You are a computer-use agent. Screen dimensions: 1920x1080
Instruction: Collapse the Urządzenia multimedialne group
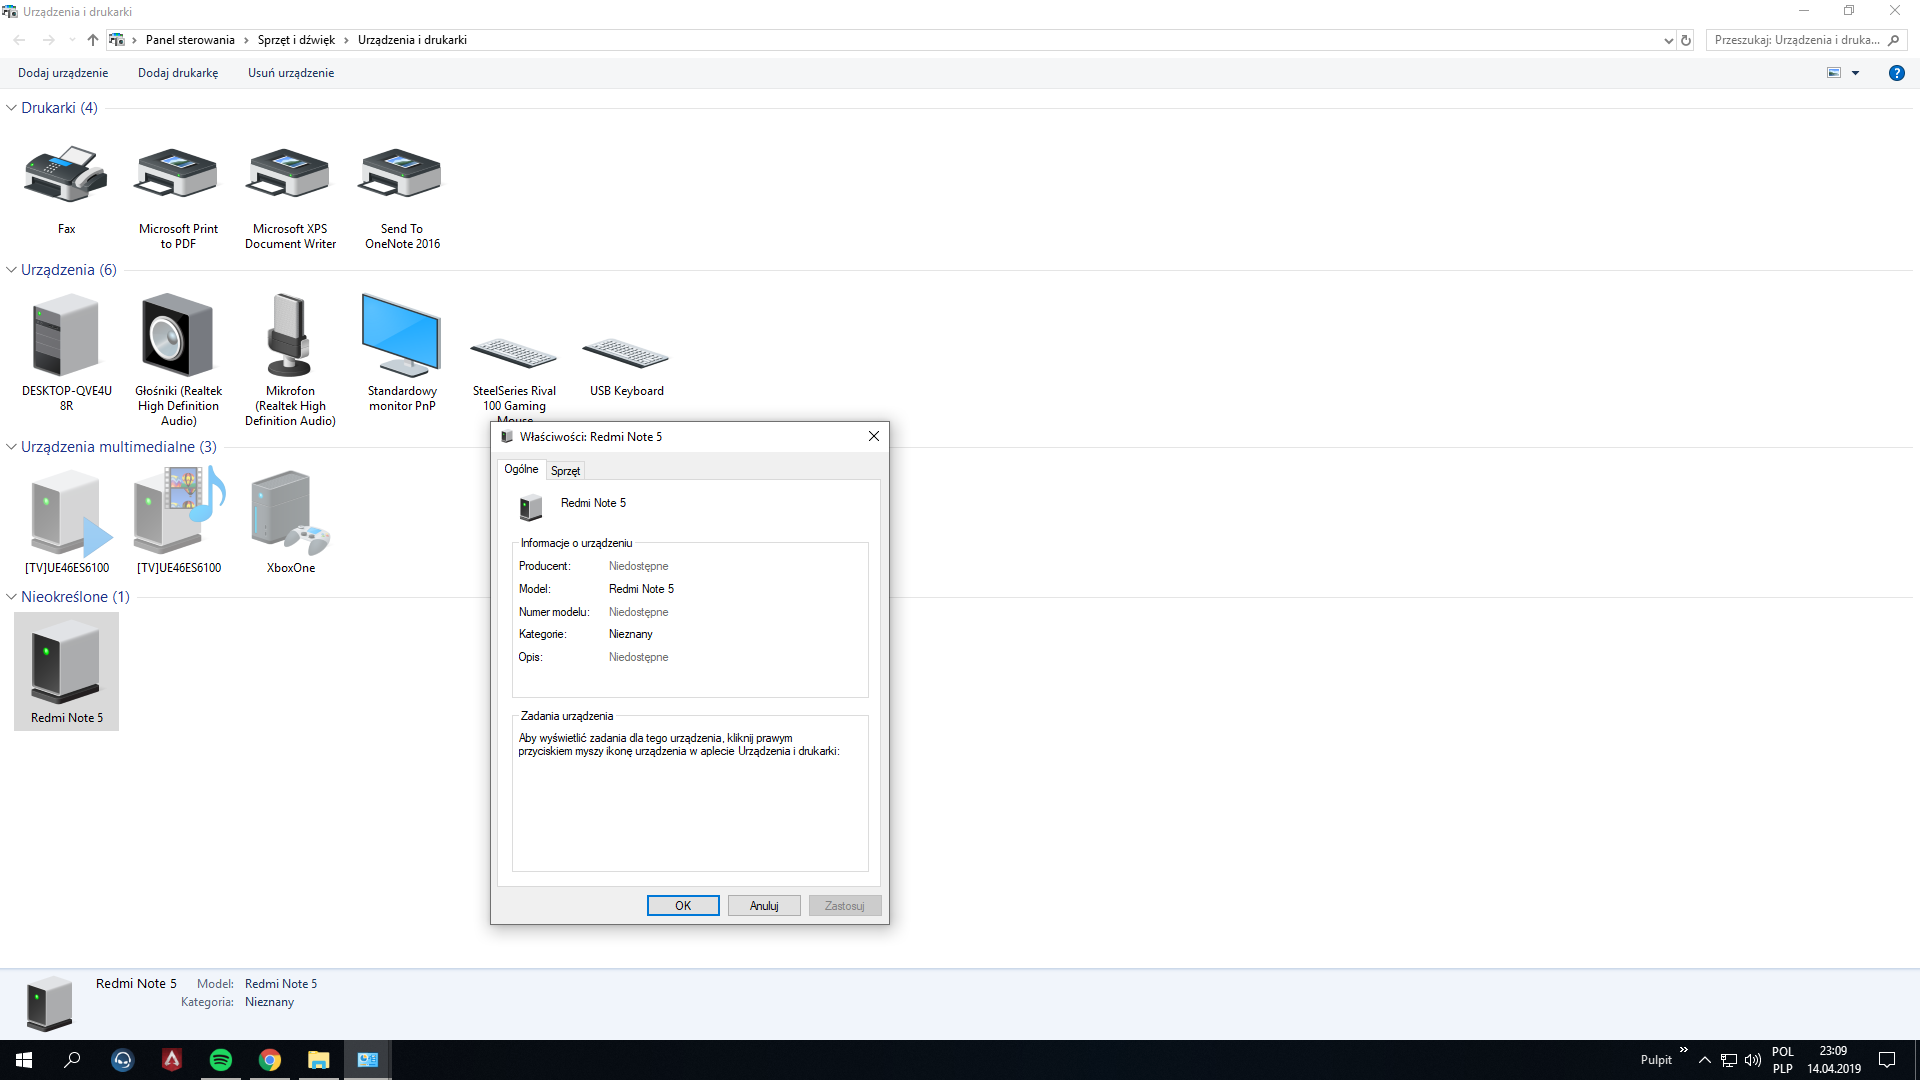tap(11, 447)
